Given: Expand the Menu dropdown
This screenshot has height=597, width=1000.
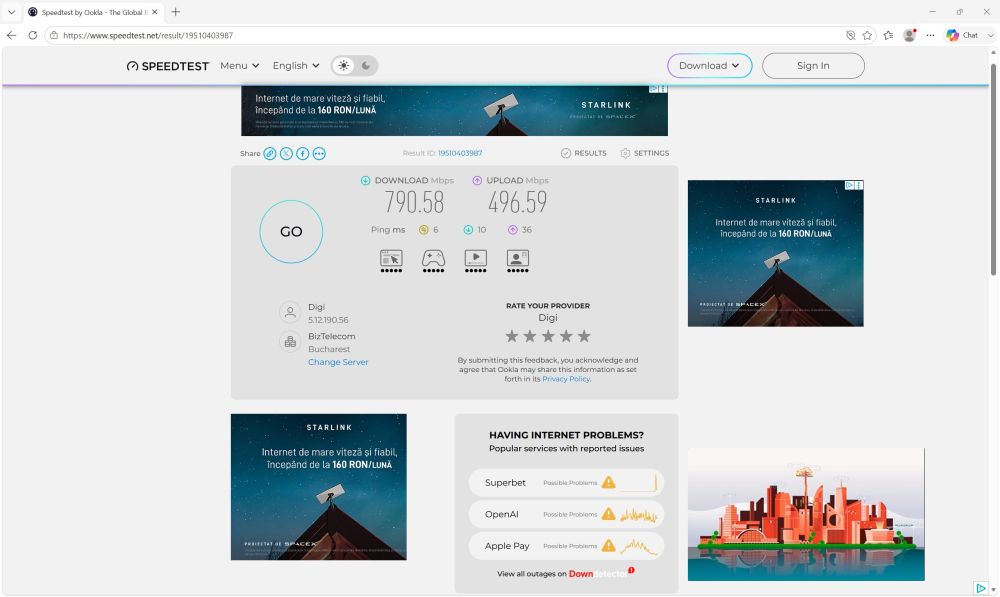Looking at the screenshot, I should click(240, 66).
